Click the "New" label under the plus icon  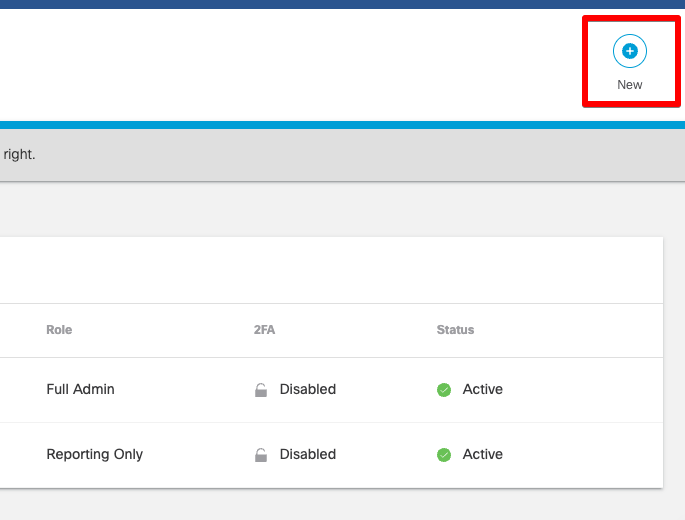click(x=629, y=85)
